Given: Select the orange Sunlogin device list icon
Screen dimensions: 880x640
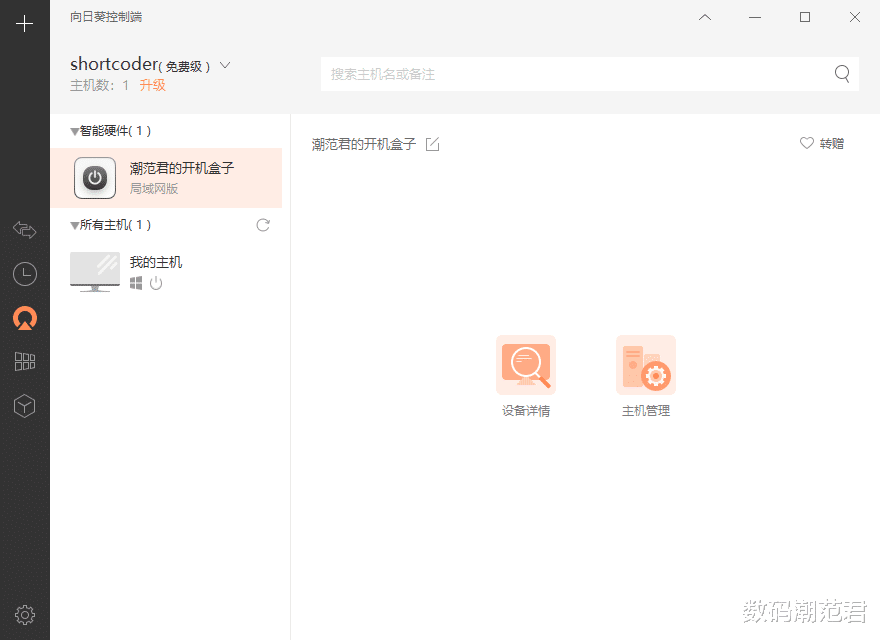Looking at the screenshot, I should (25, 318).
